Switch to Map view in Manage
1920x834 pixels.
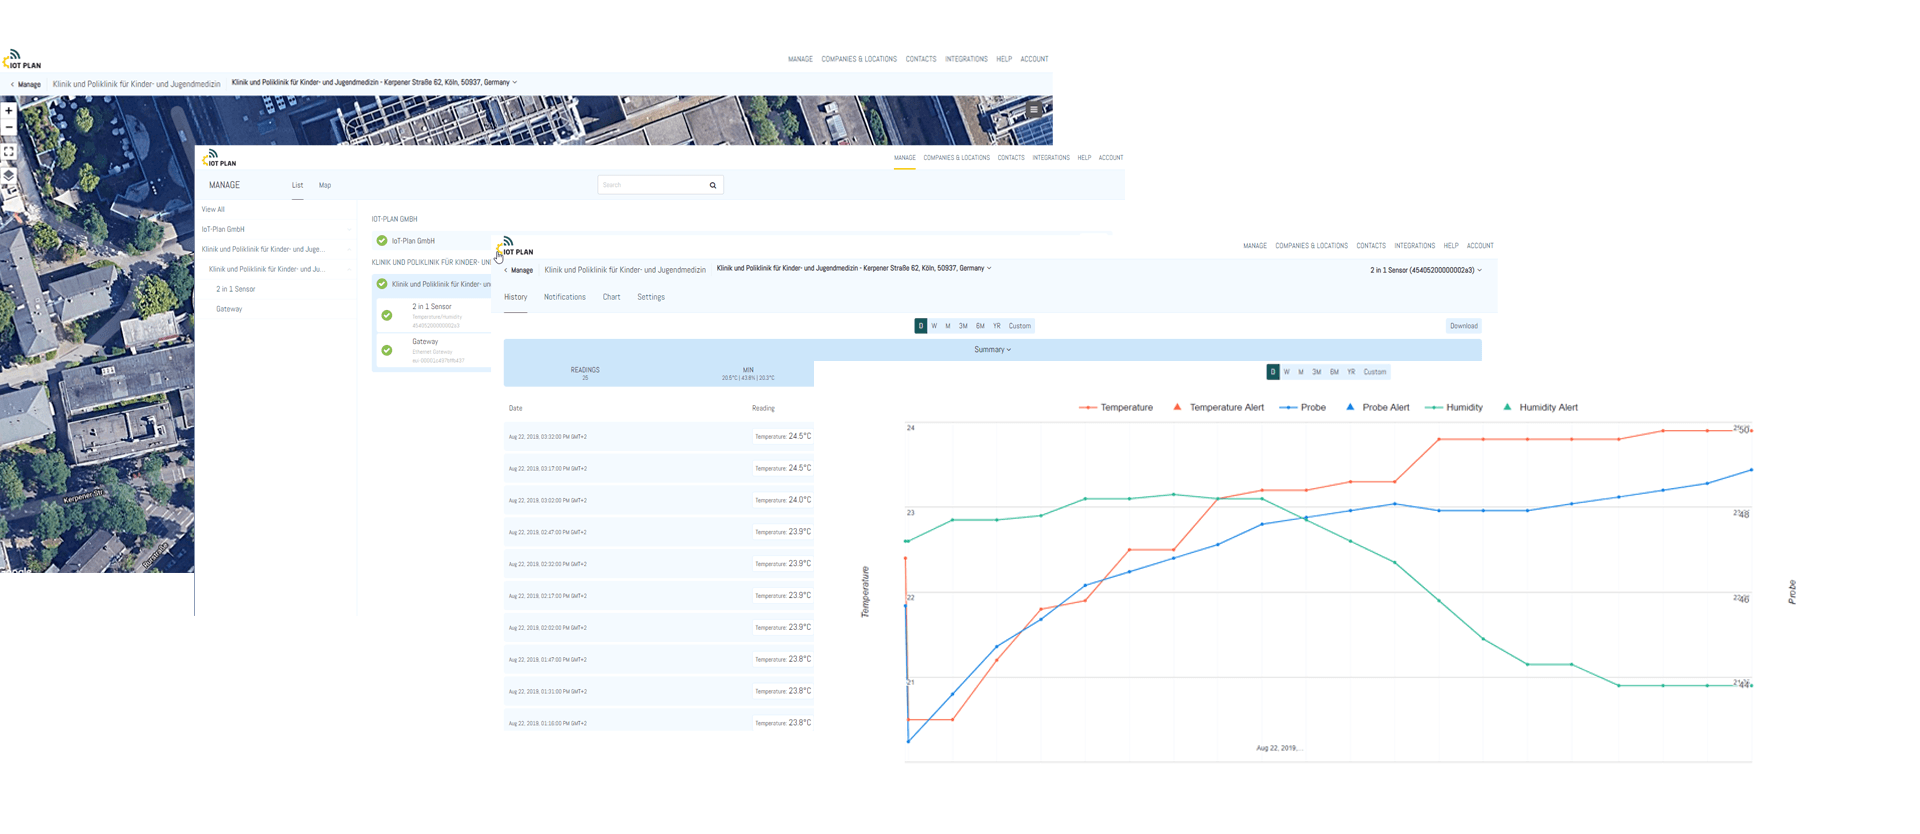point(325,185)
